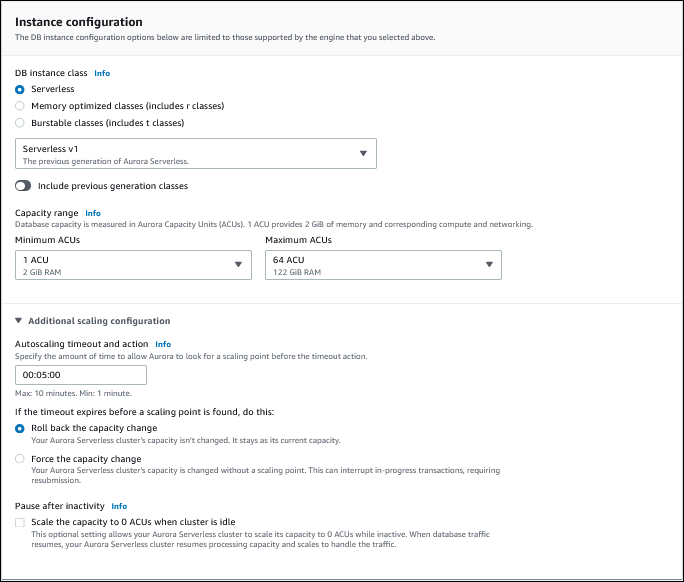Select the Serverless instance class radio
684x582 pixels.
click(x=20, y=89)
